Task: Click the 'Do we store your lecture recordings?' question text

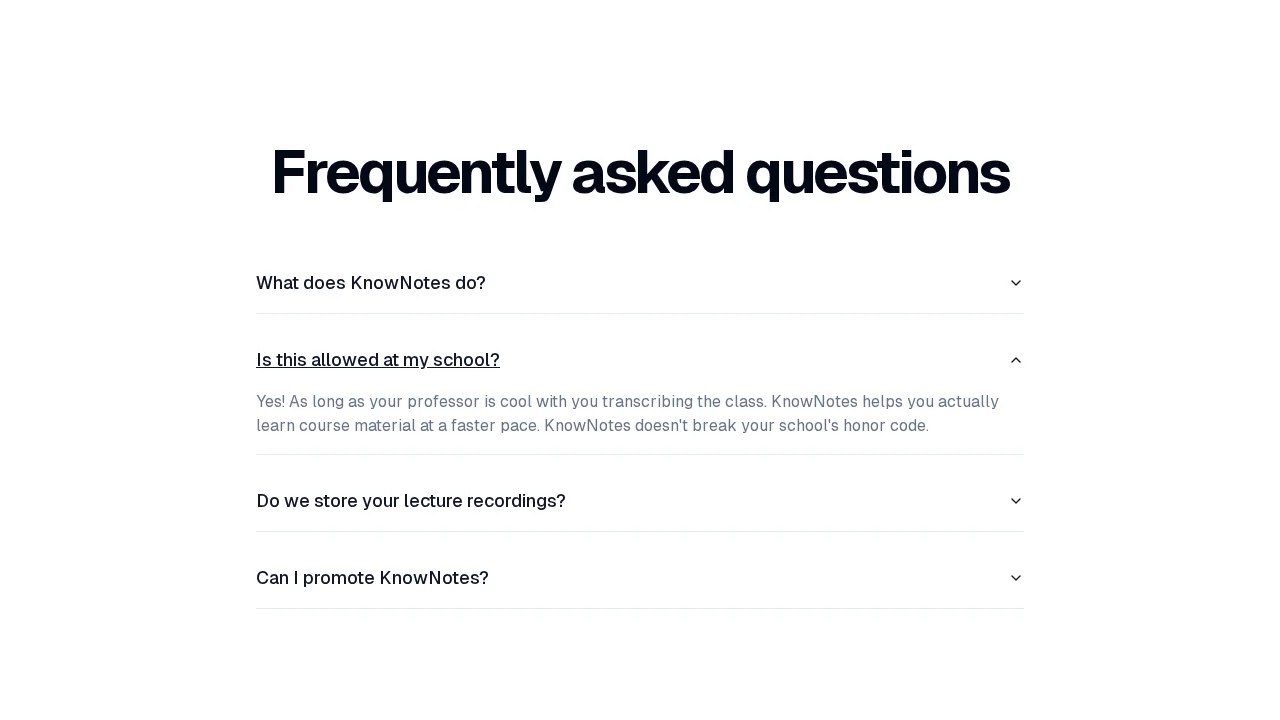Action: coord(411,501)
